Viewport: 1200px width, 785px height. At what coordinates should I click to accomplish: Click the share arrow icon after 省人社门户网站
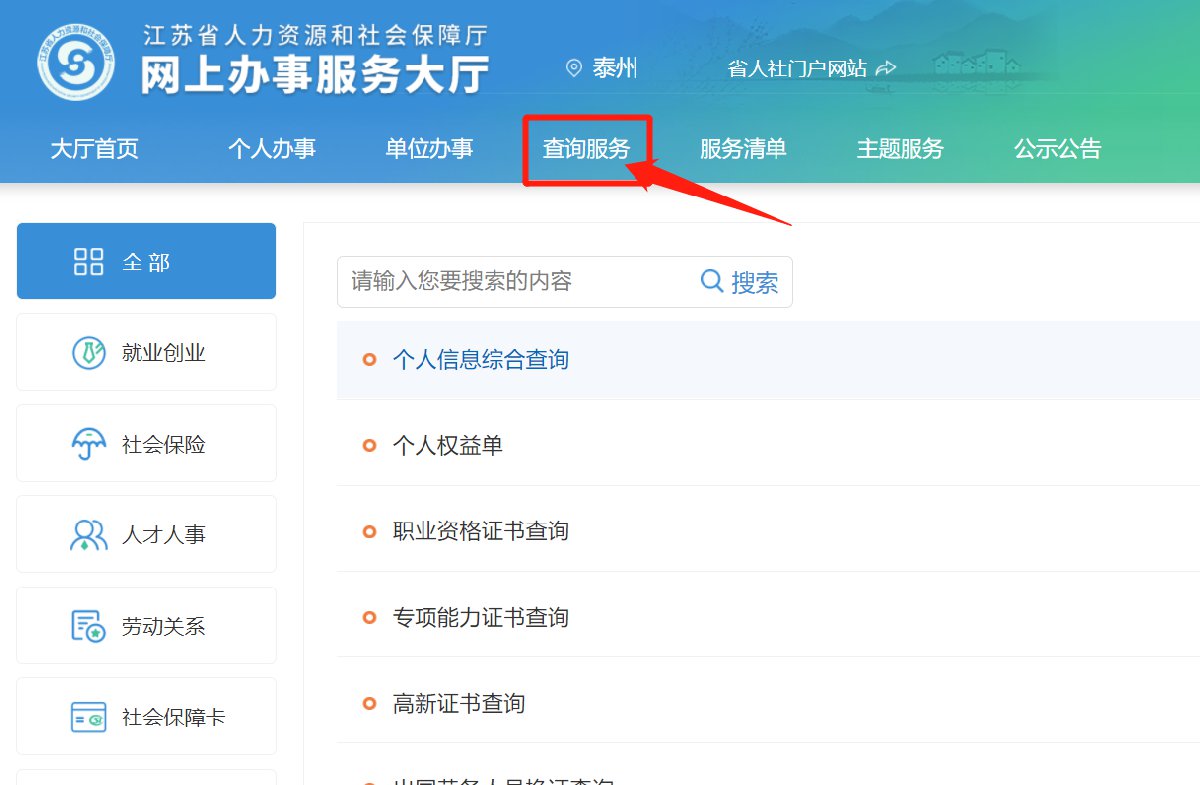pyautogui.click(x=885, y=68)
